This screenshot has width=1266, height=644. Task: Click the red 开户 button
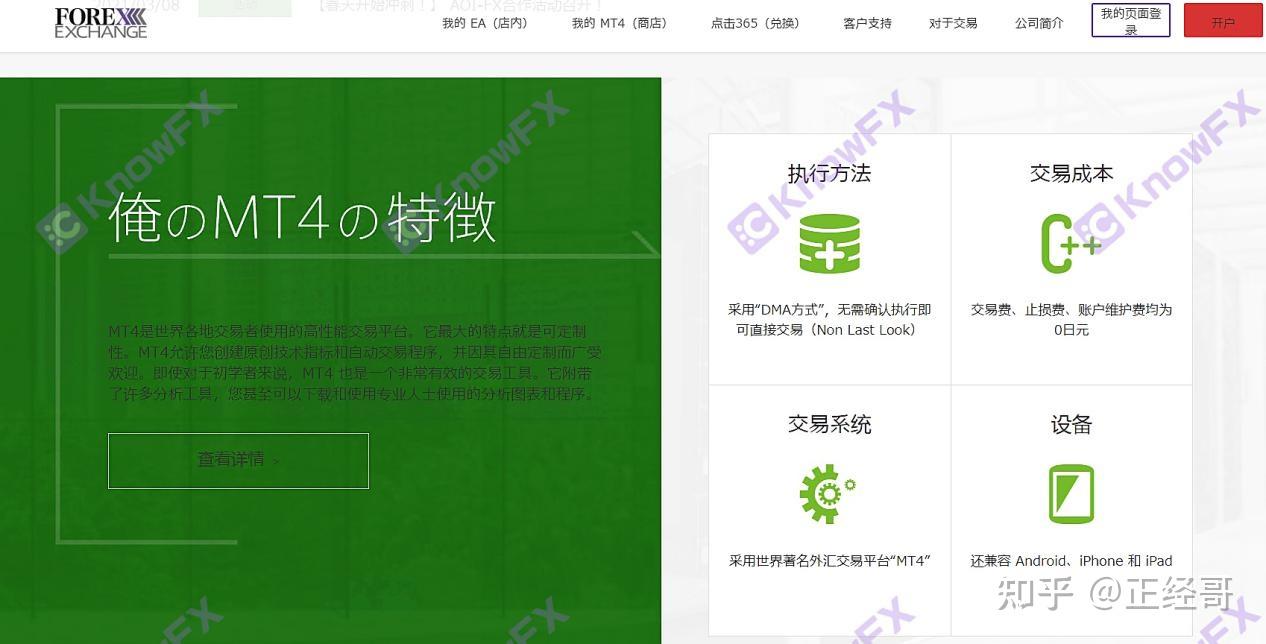click(x=1222, y=20)
